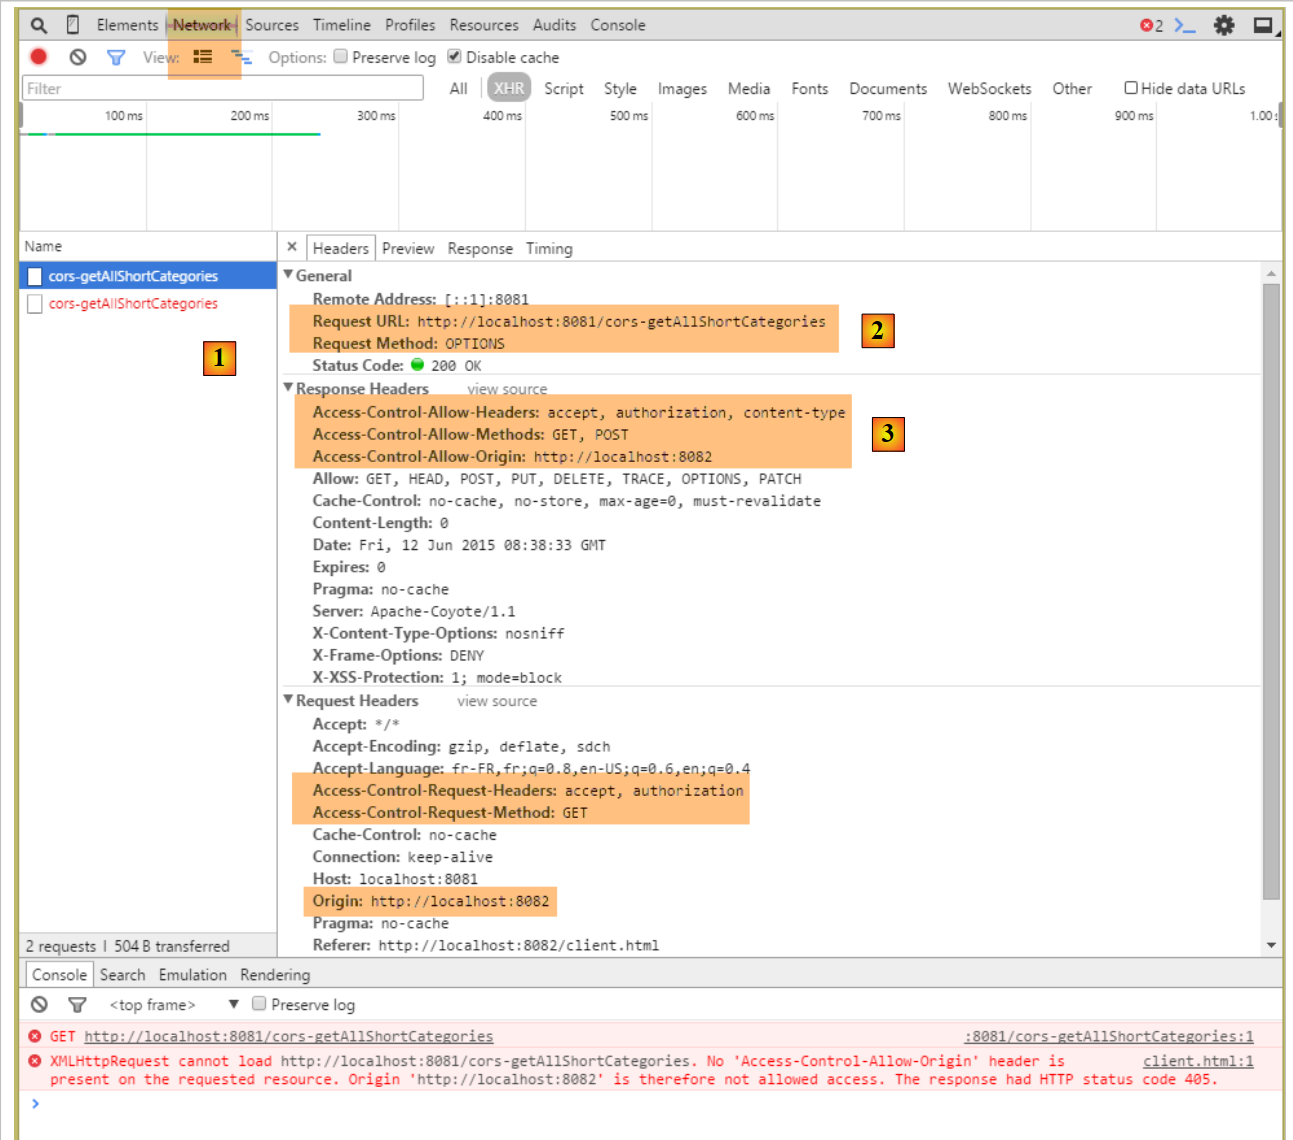1293x1140 pixels.
Task: Change dock side with the dock icon
Action: tap(1264, 25)
